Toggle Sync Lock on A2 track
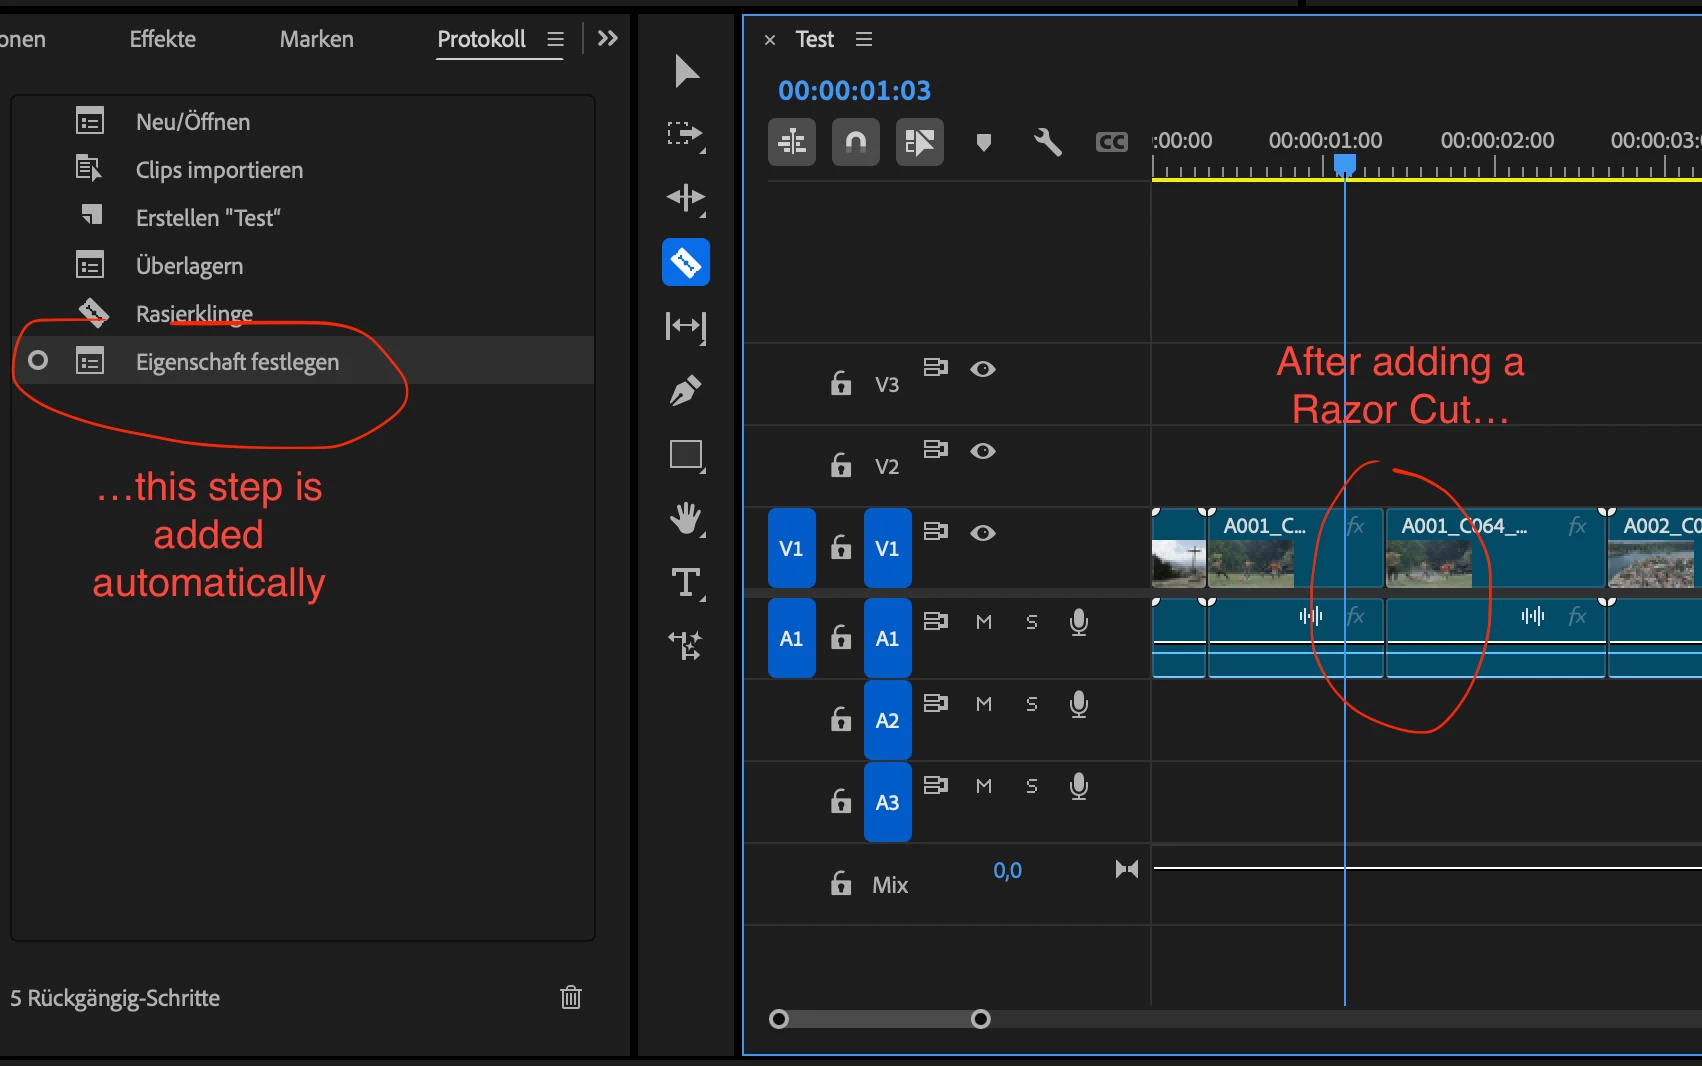Viewport: 1702px width, 1066px height. (x=935, y=703)
